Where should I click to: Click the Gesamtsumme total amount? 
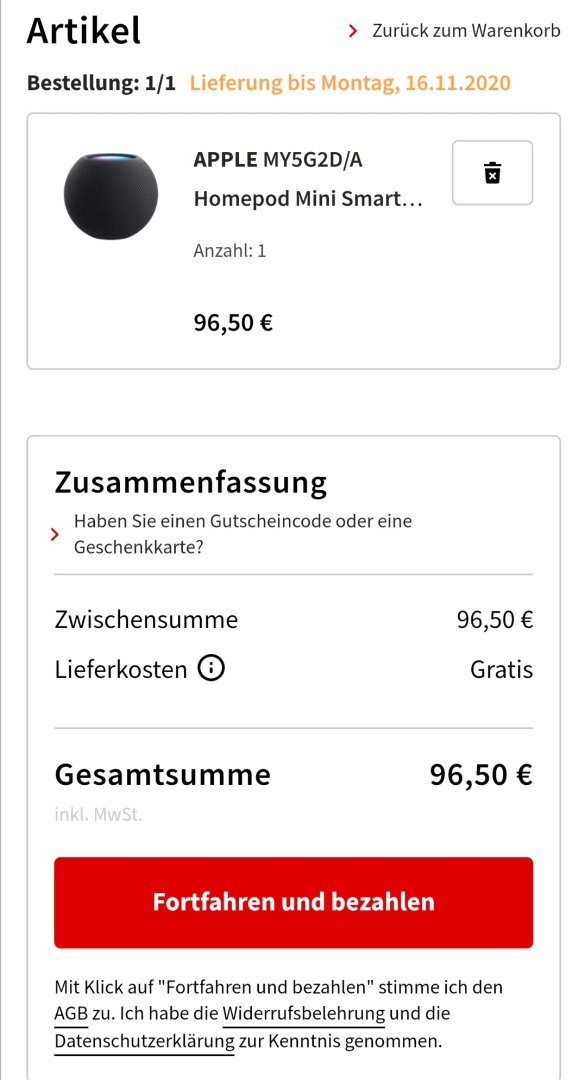pos(481,775)
